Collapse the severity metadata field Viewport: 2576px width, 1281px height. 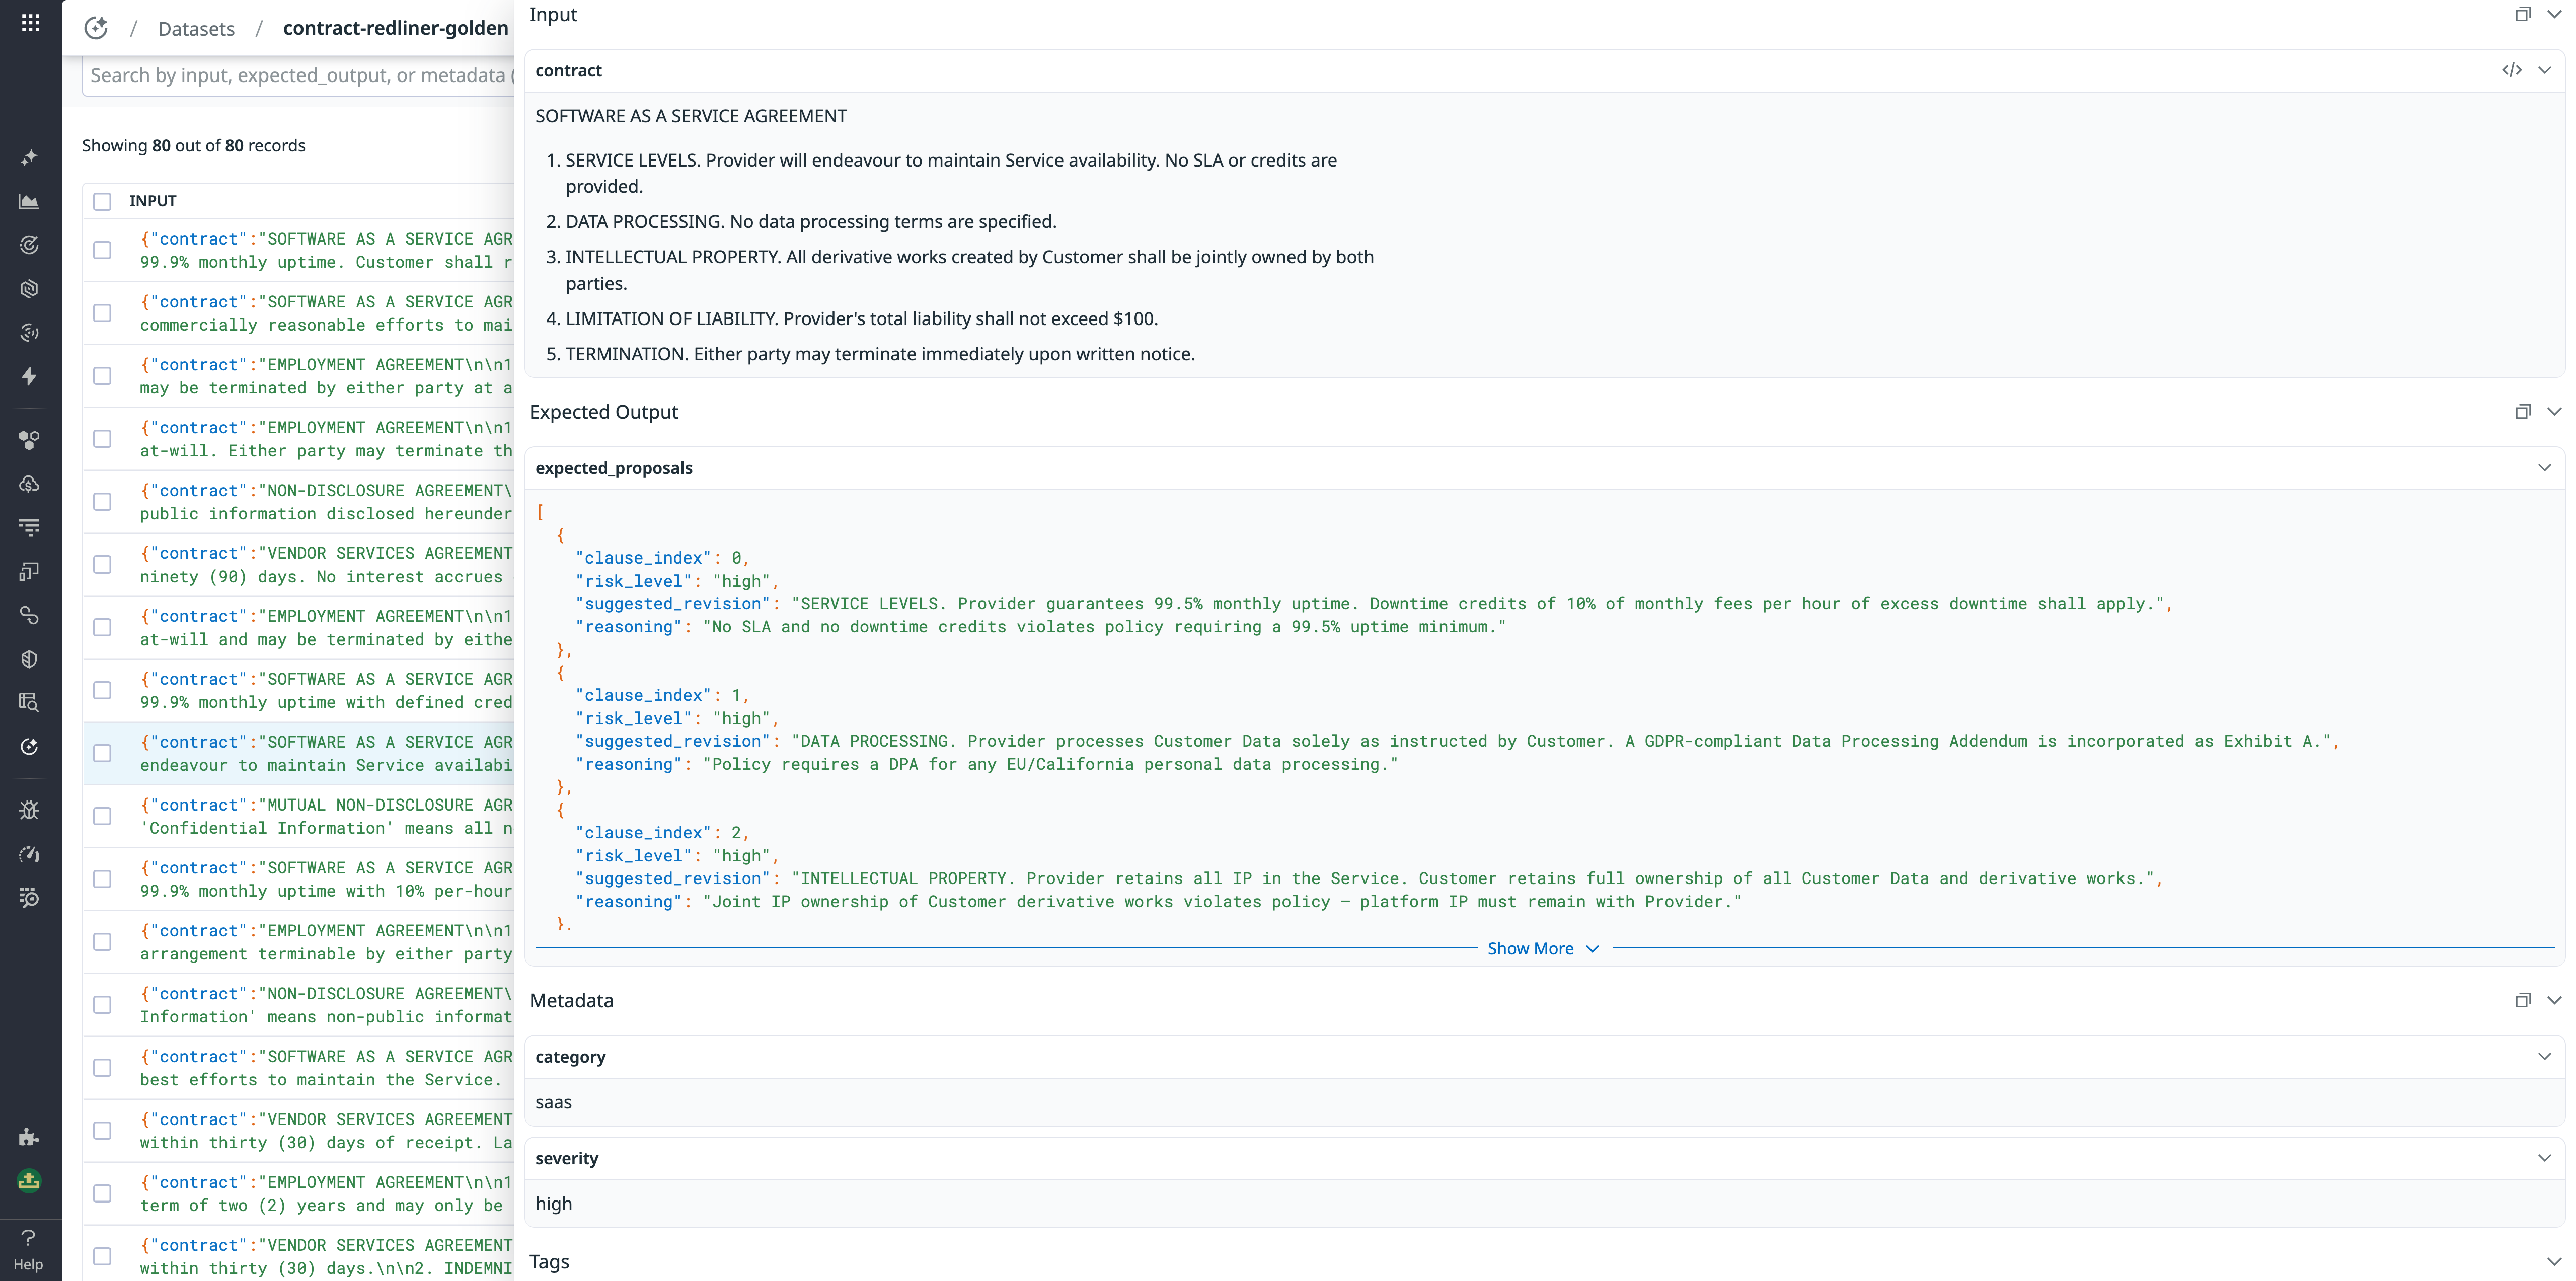tap(2545, 1158)
